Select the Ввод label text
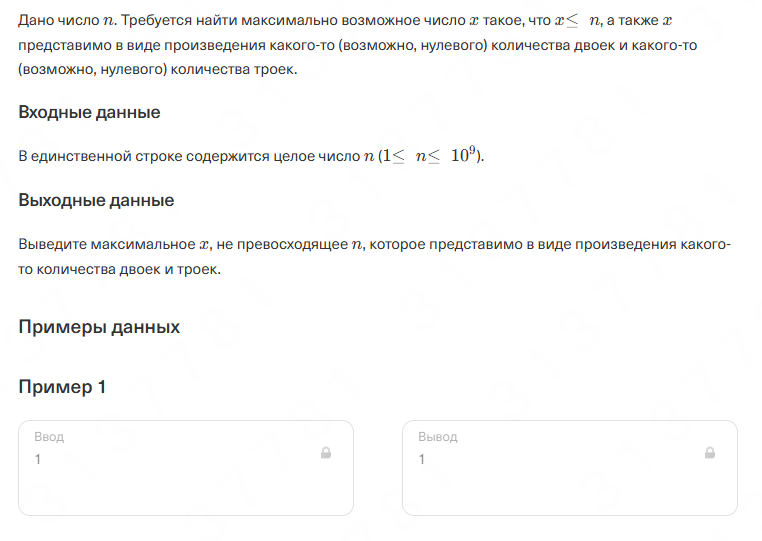Image resolution: width=762 pixels, height=541 pixels. click(49, 436)
